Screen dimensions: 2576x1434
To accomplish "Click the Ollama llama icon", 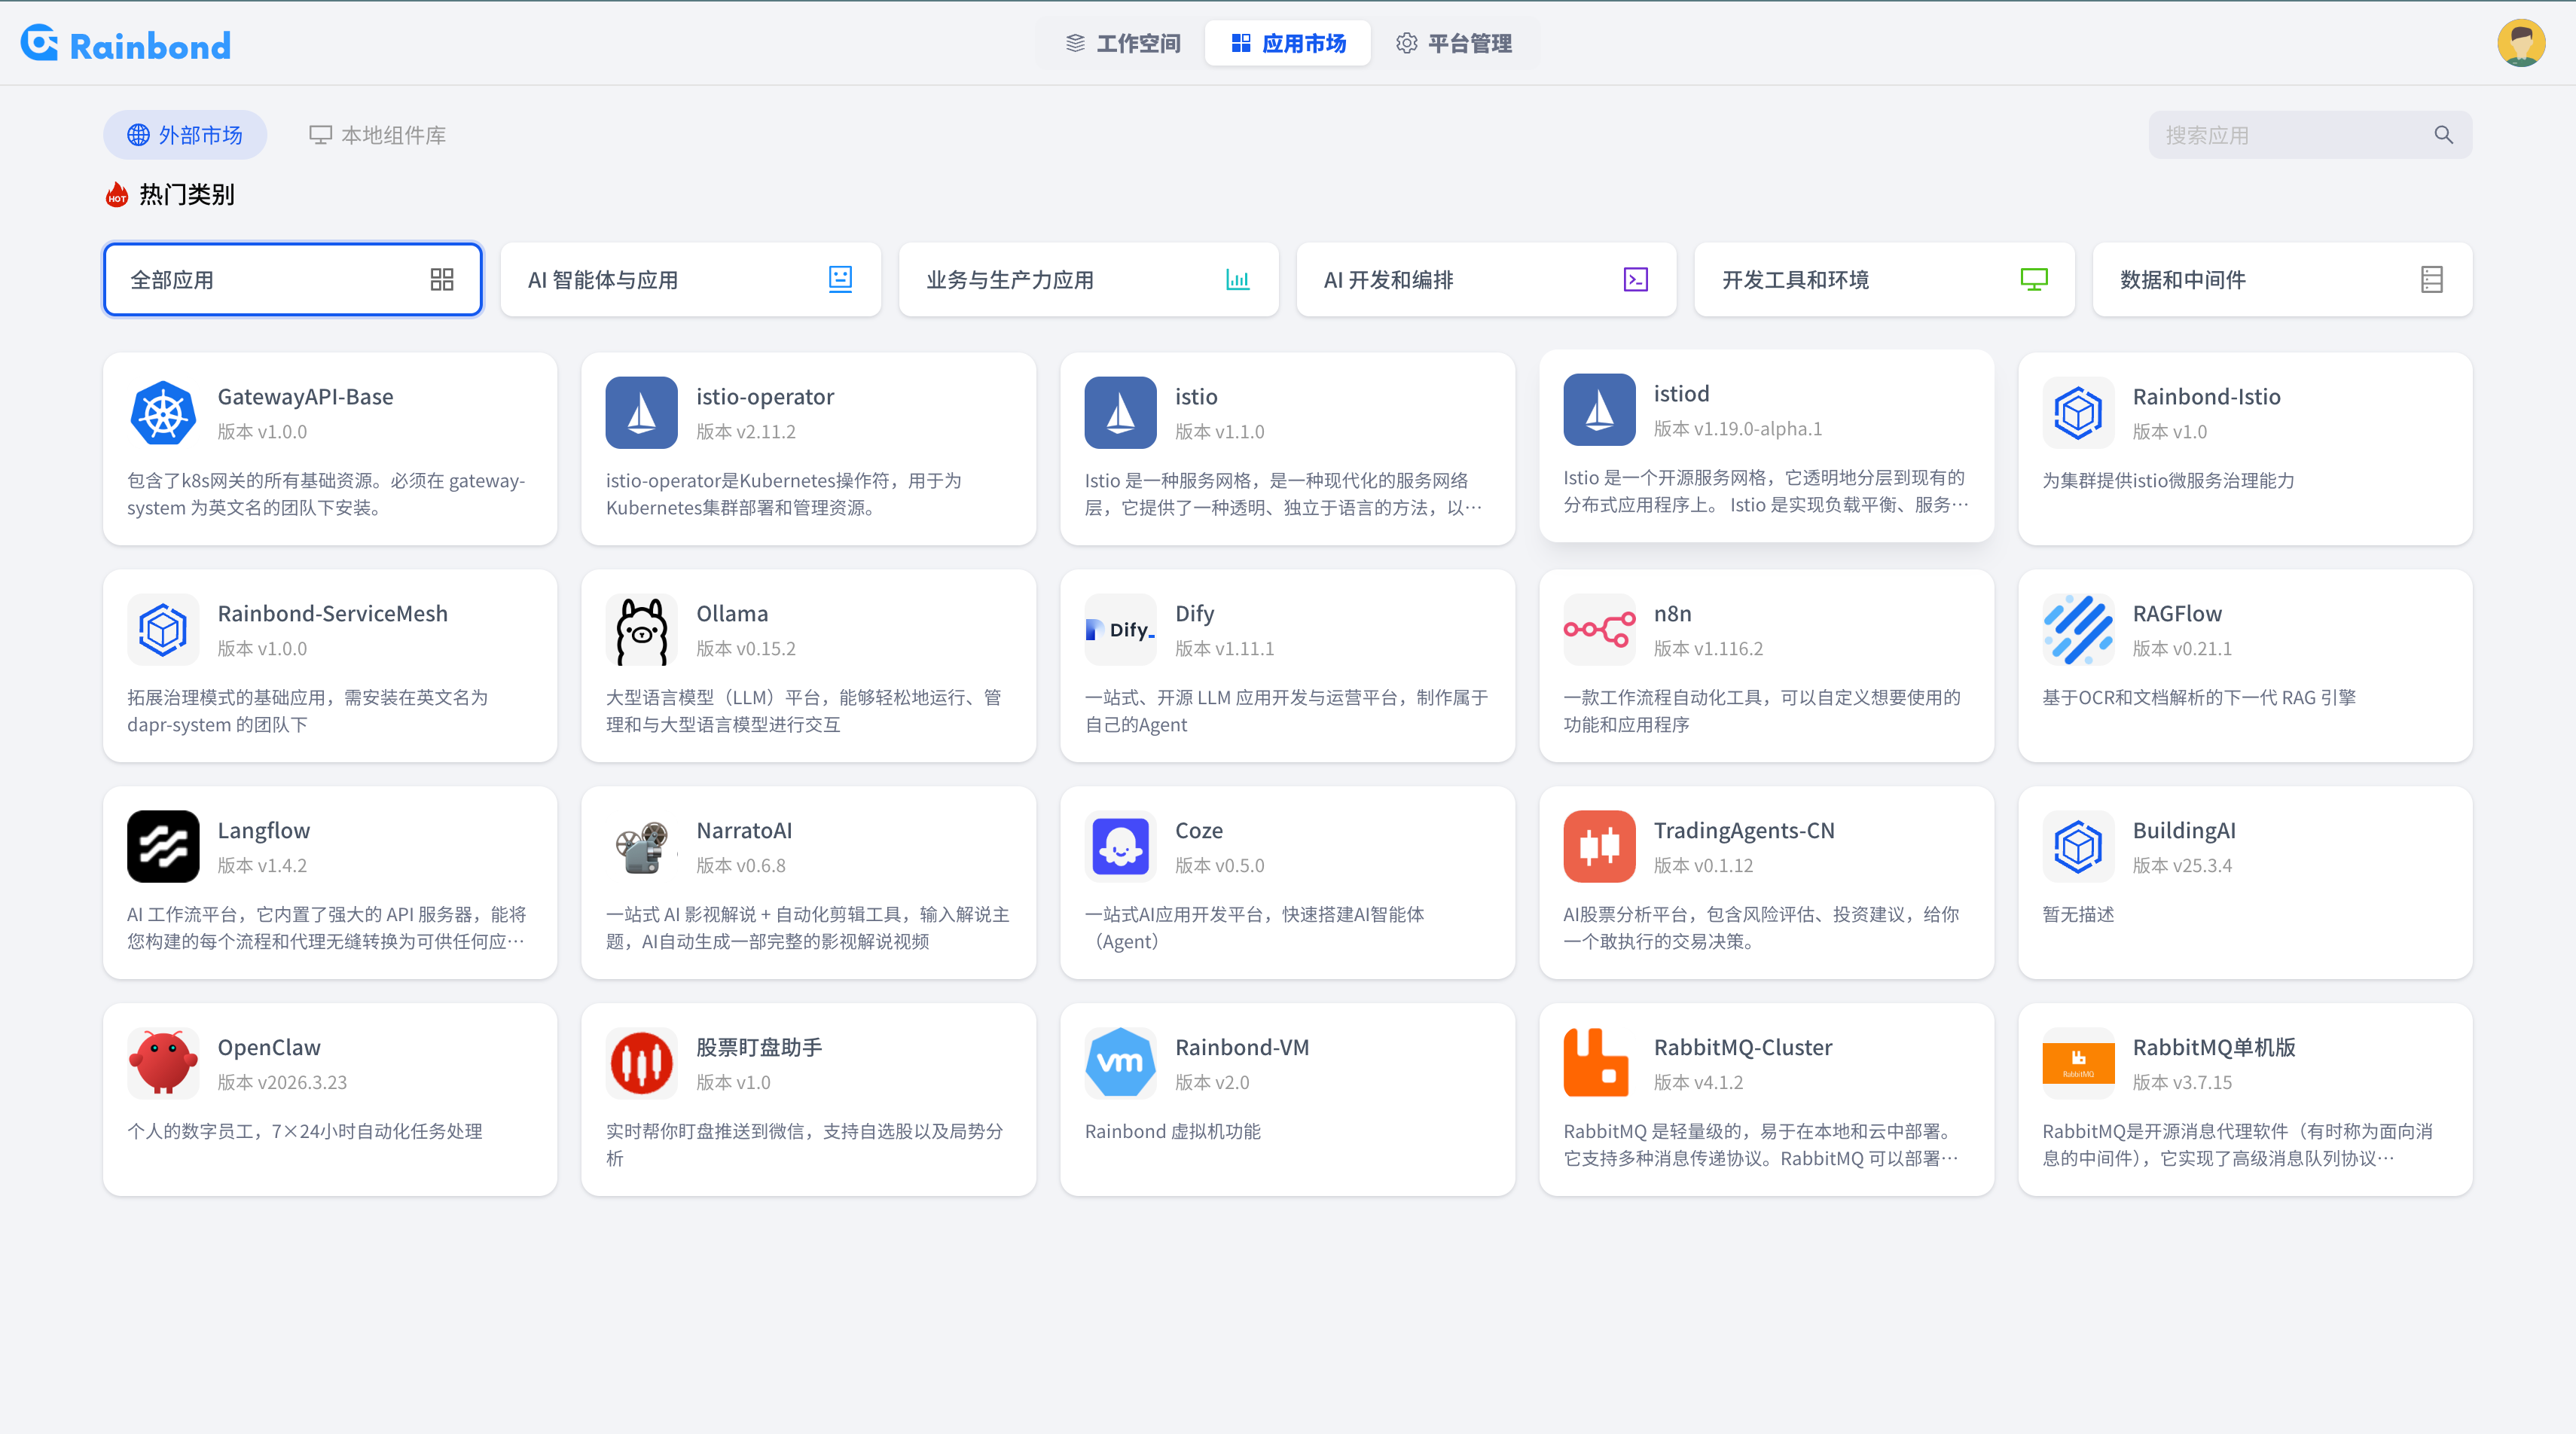I will pyautogui.click(x=641, y=630).
